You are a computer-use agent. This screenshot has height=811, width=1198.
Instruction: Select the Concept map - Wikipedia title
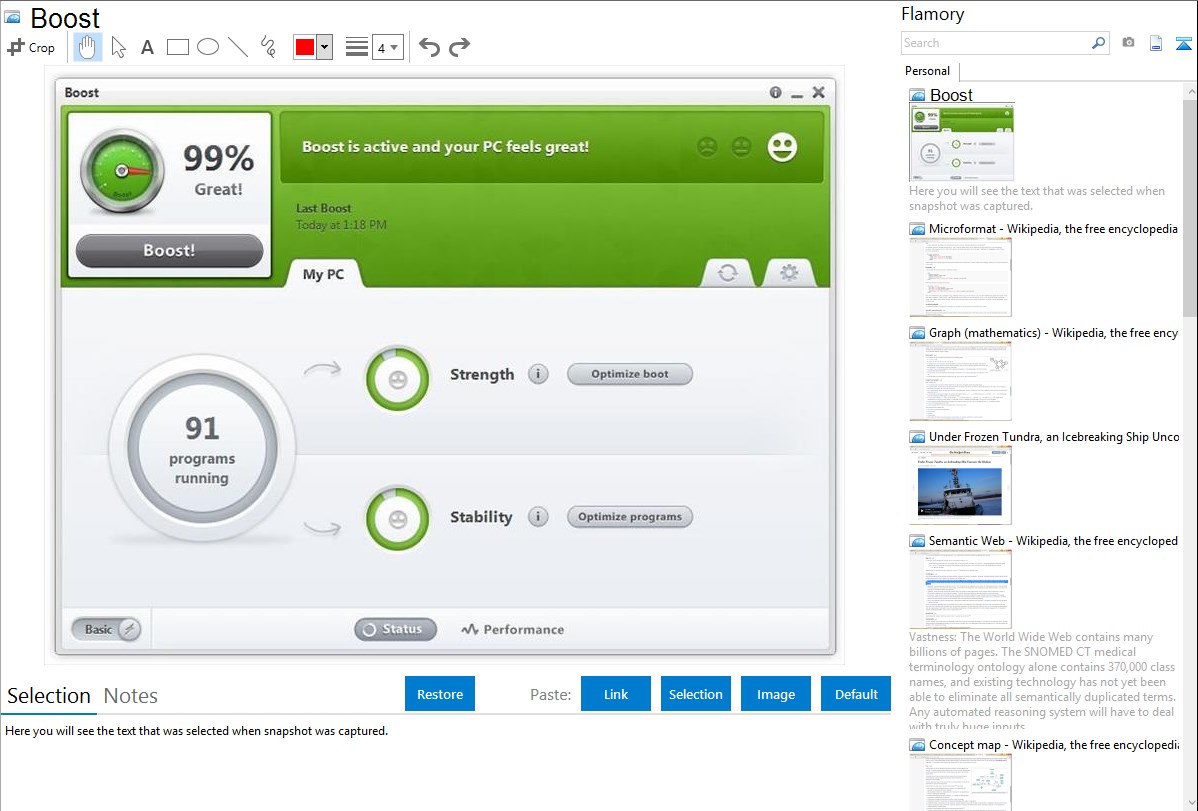point(1054,744)
